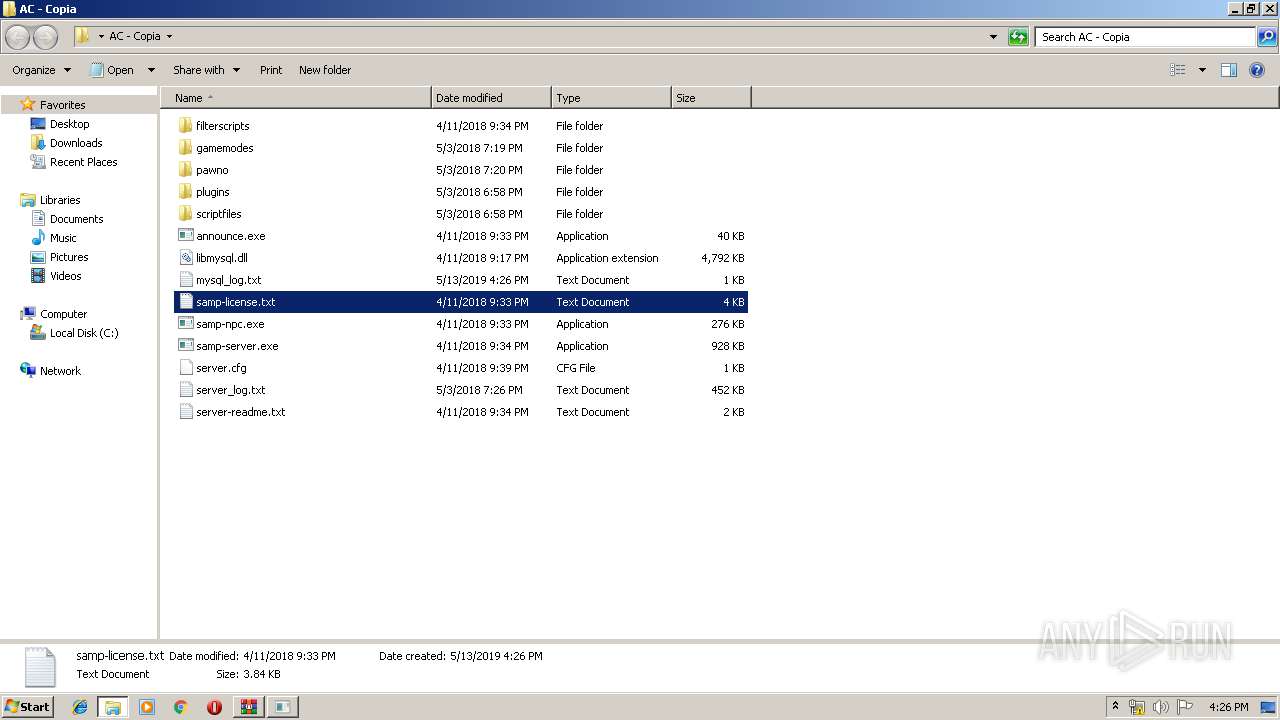Click the Start button
This screenshot has height=720, width=1280.
pos(28,707)
